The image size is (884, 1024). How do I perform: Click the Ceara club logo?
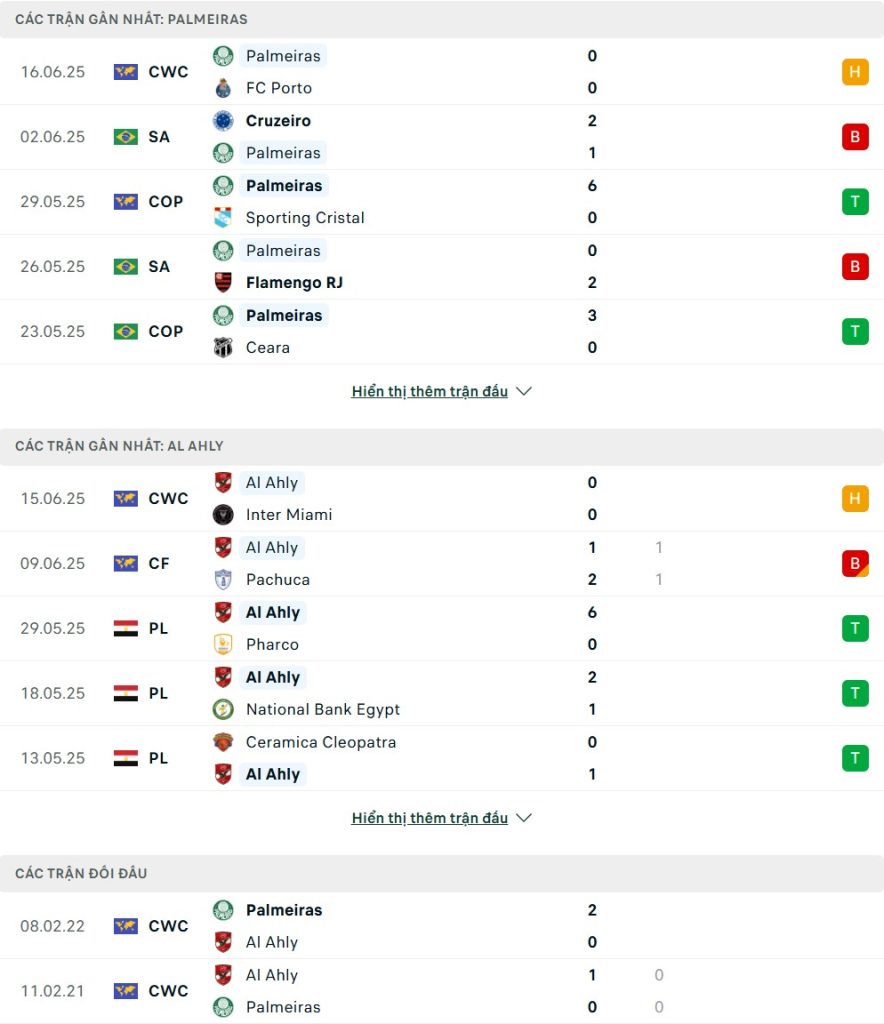tap(223, 347)
